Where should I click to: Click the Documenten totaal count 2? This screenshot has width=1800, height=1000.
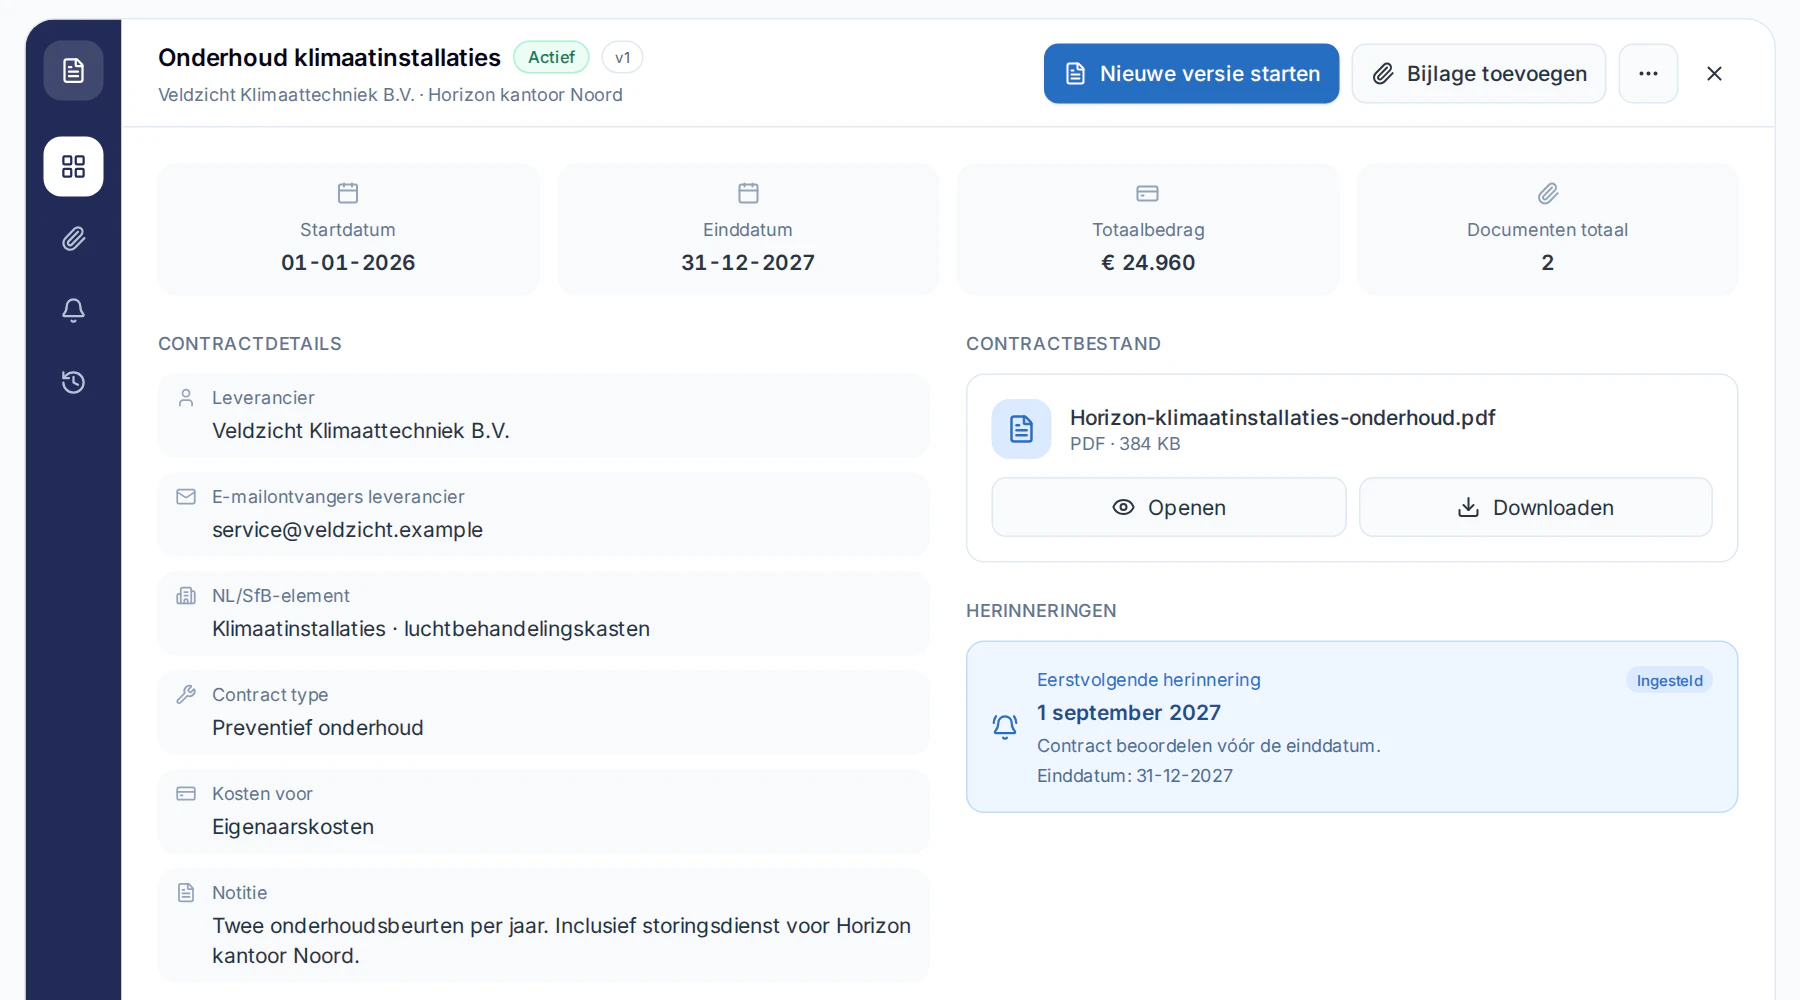pyautogui.click(x=1548, y=263)
